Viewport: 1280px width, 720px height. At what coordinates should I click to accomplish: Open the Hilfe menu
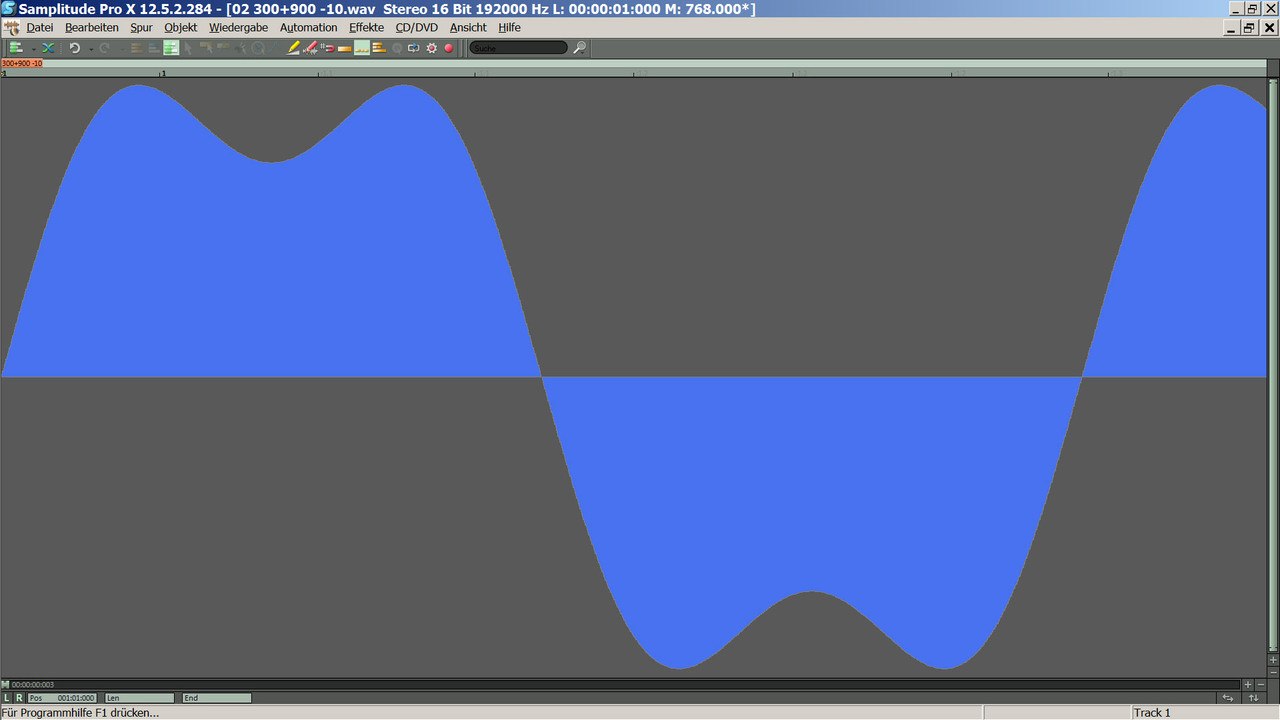pos(509,28)
